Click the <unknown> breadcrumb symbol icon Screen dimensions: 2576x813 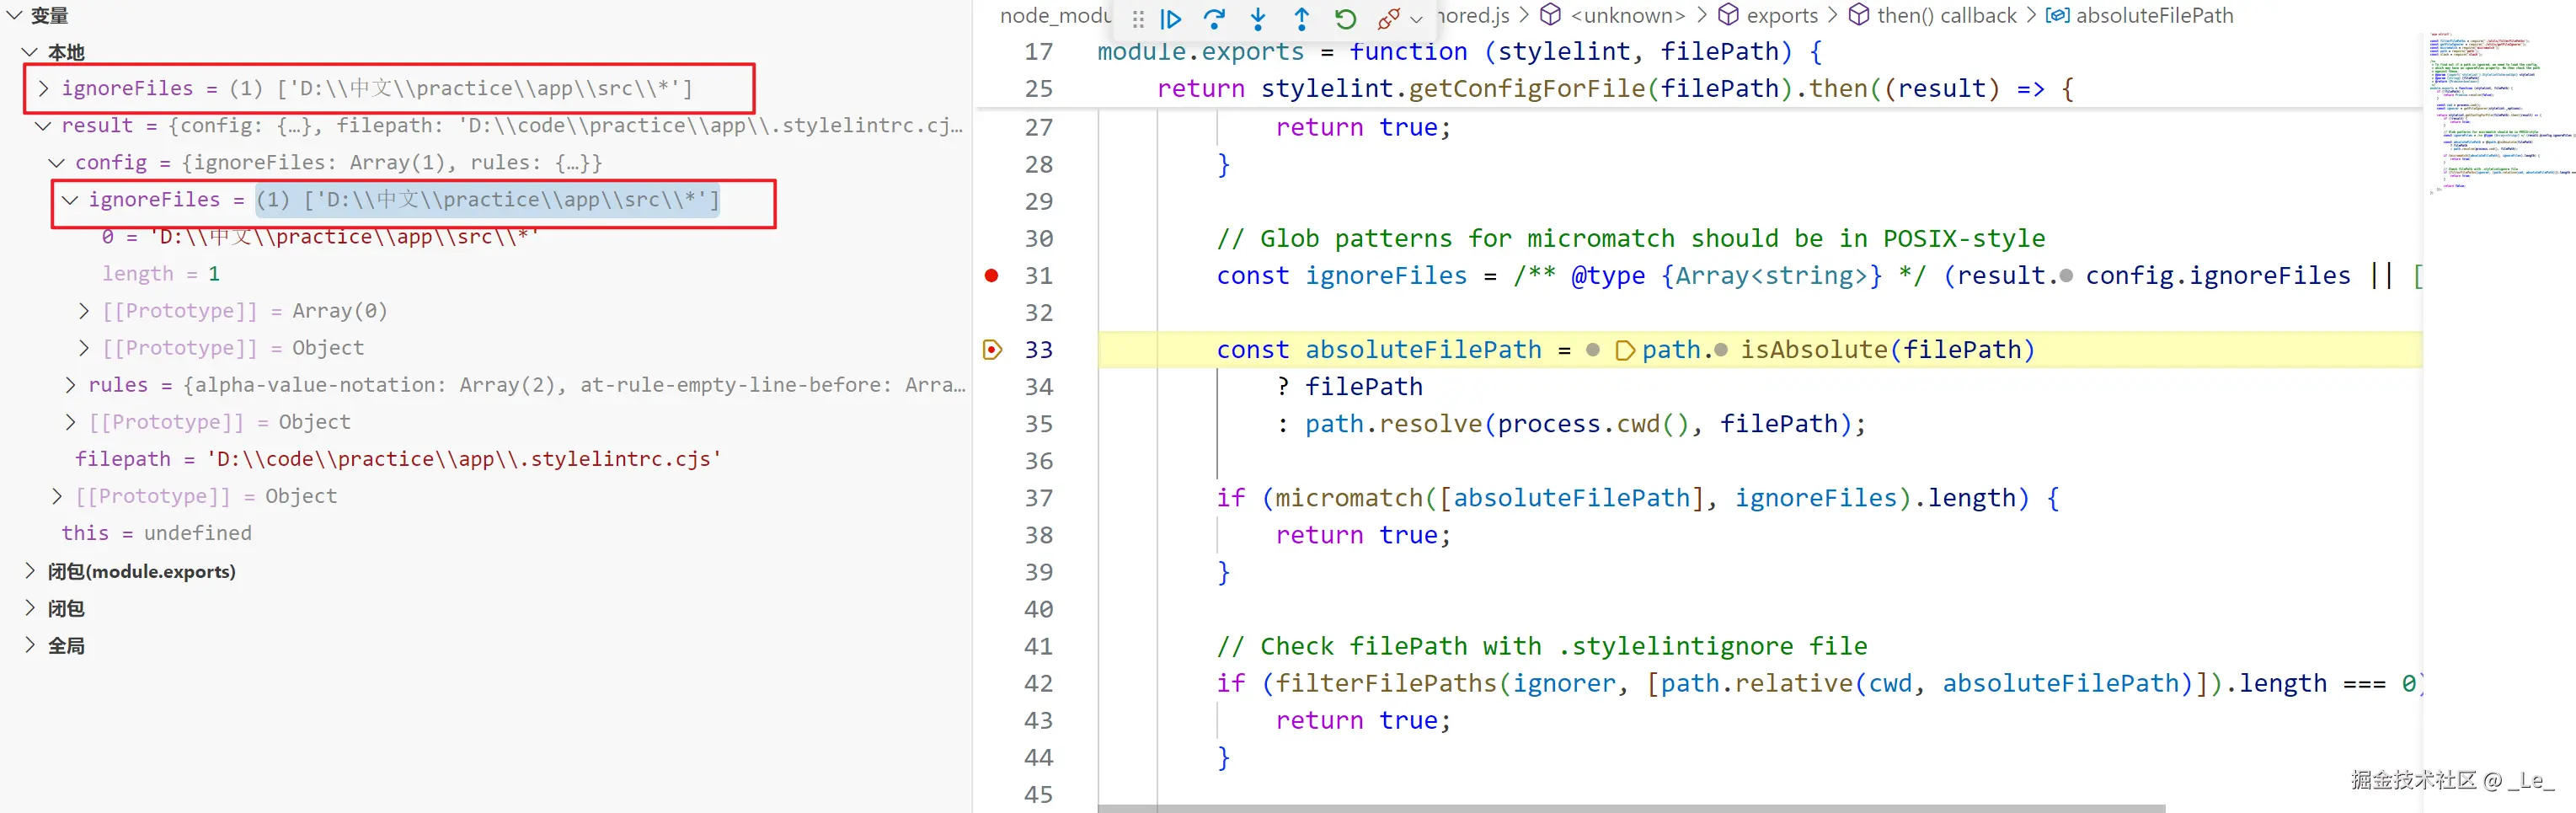coord(1550,15)
